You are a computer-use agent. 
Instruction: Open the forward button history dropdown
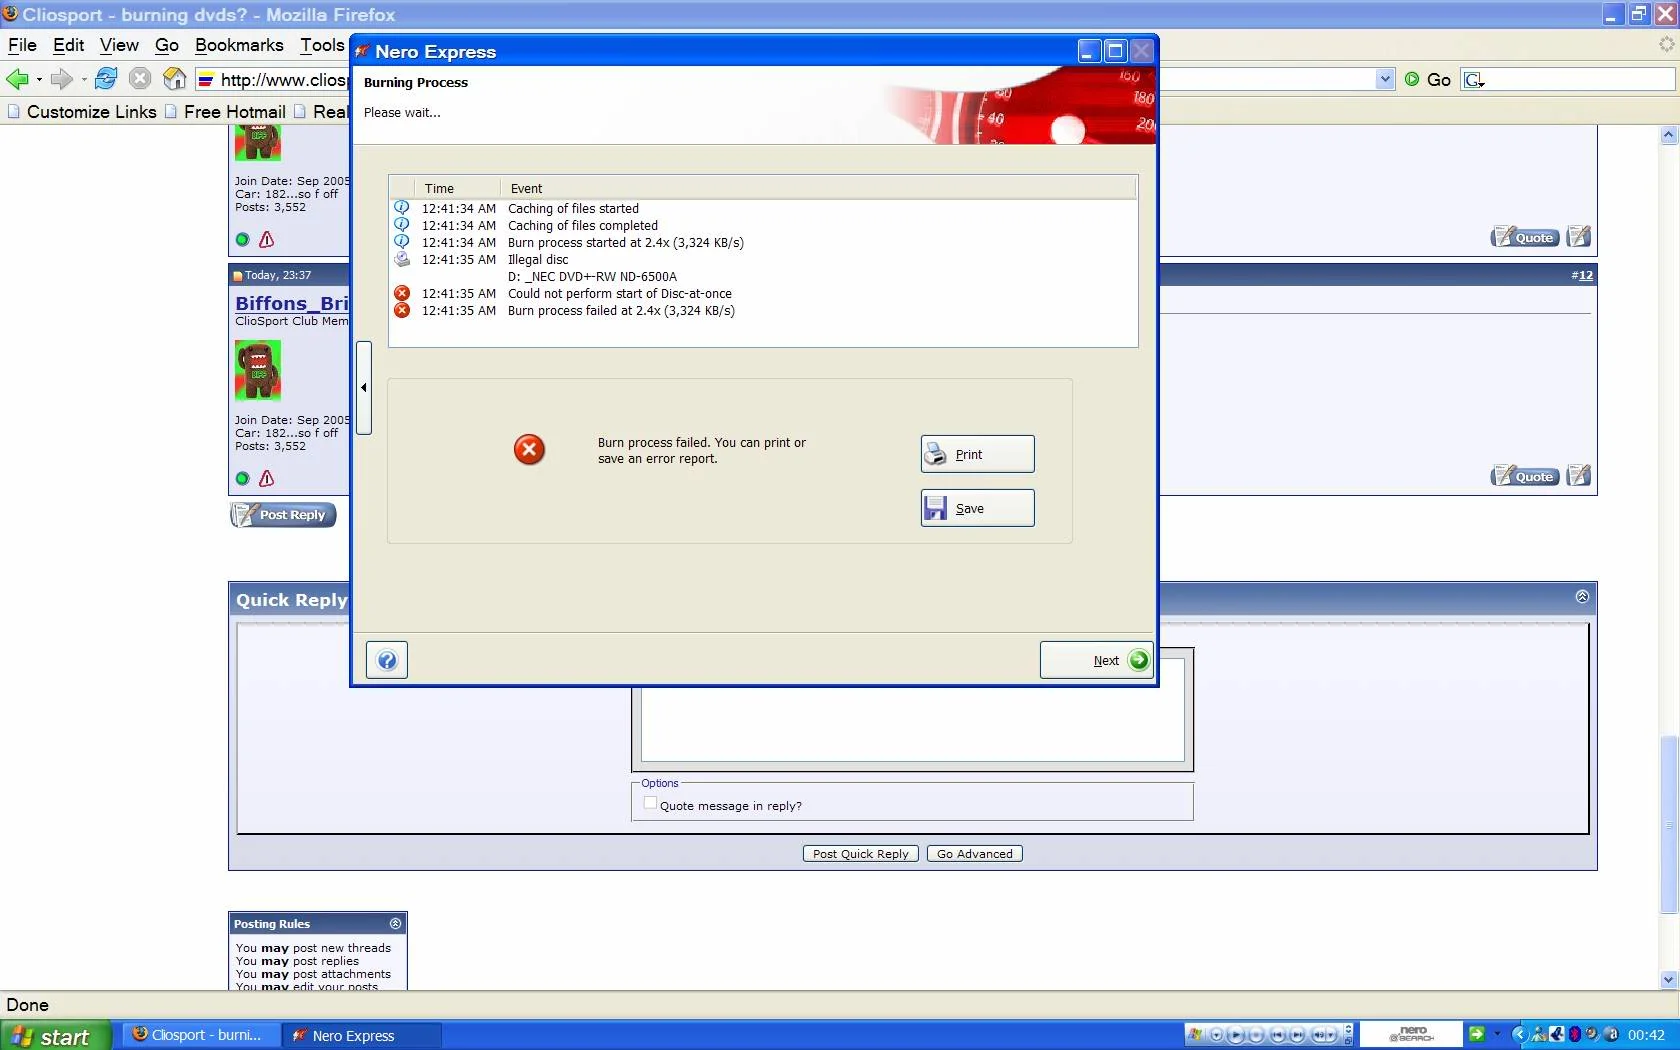[x=84, y=79]
